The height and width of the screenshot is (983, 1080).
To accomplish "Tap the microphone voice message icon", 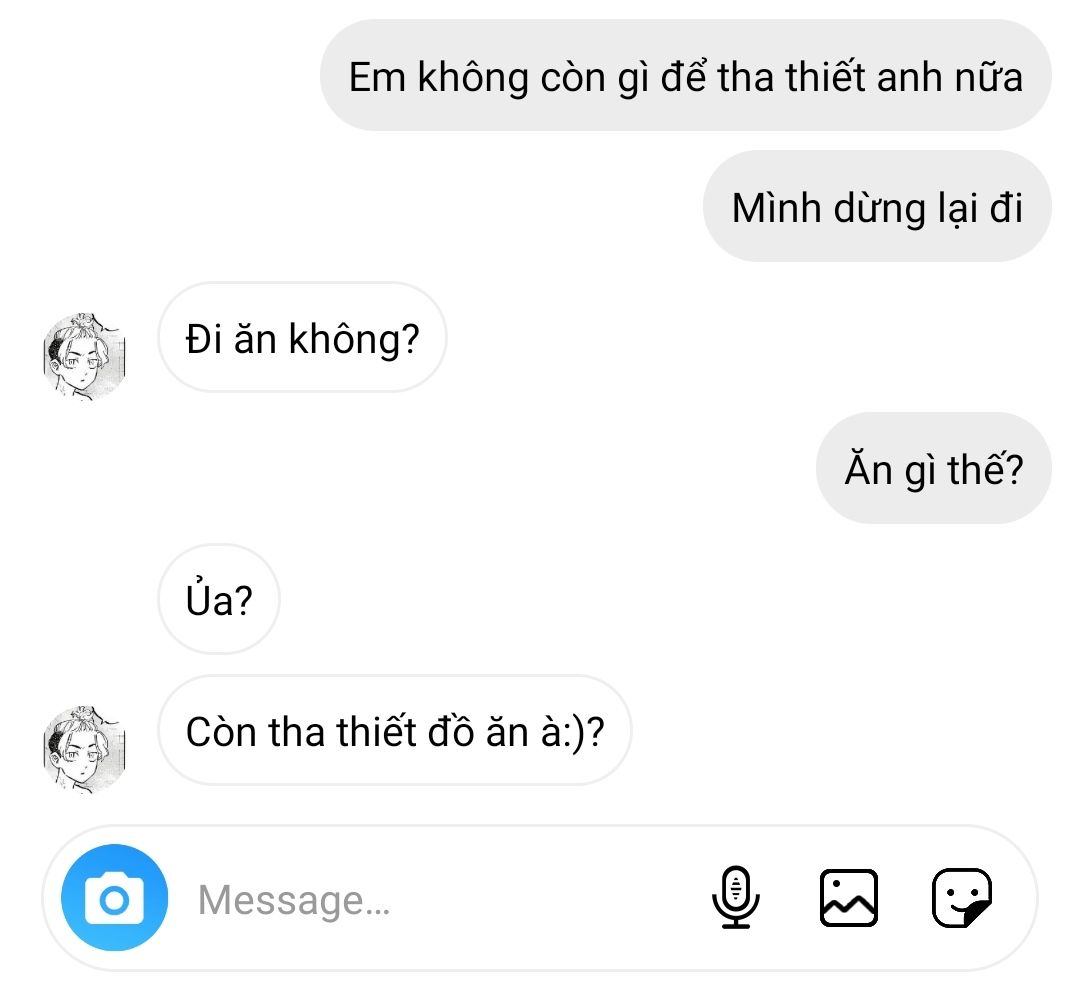I will 736,898.
